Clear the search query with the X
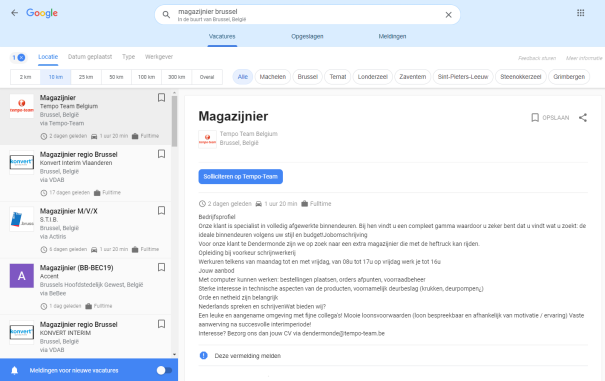Screen dimensions: 605x381 click(448, 15)
